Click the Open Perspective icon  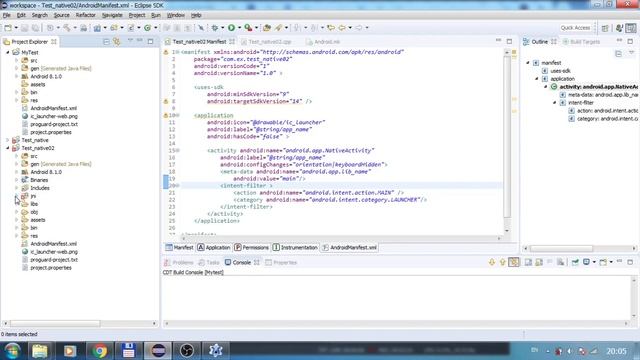pyautogui.click(x=605, y=28)
